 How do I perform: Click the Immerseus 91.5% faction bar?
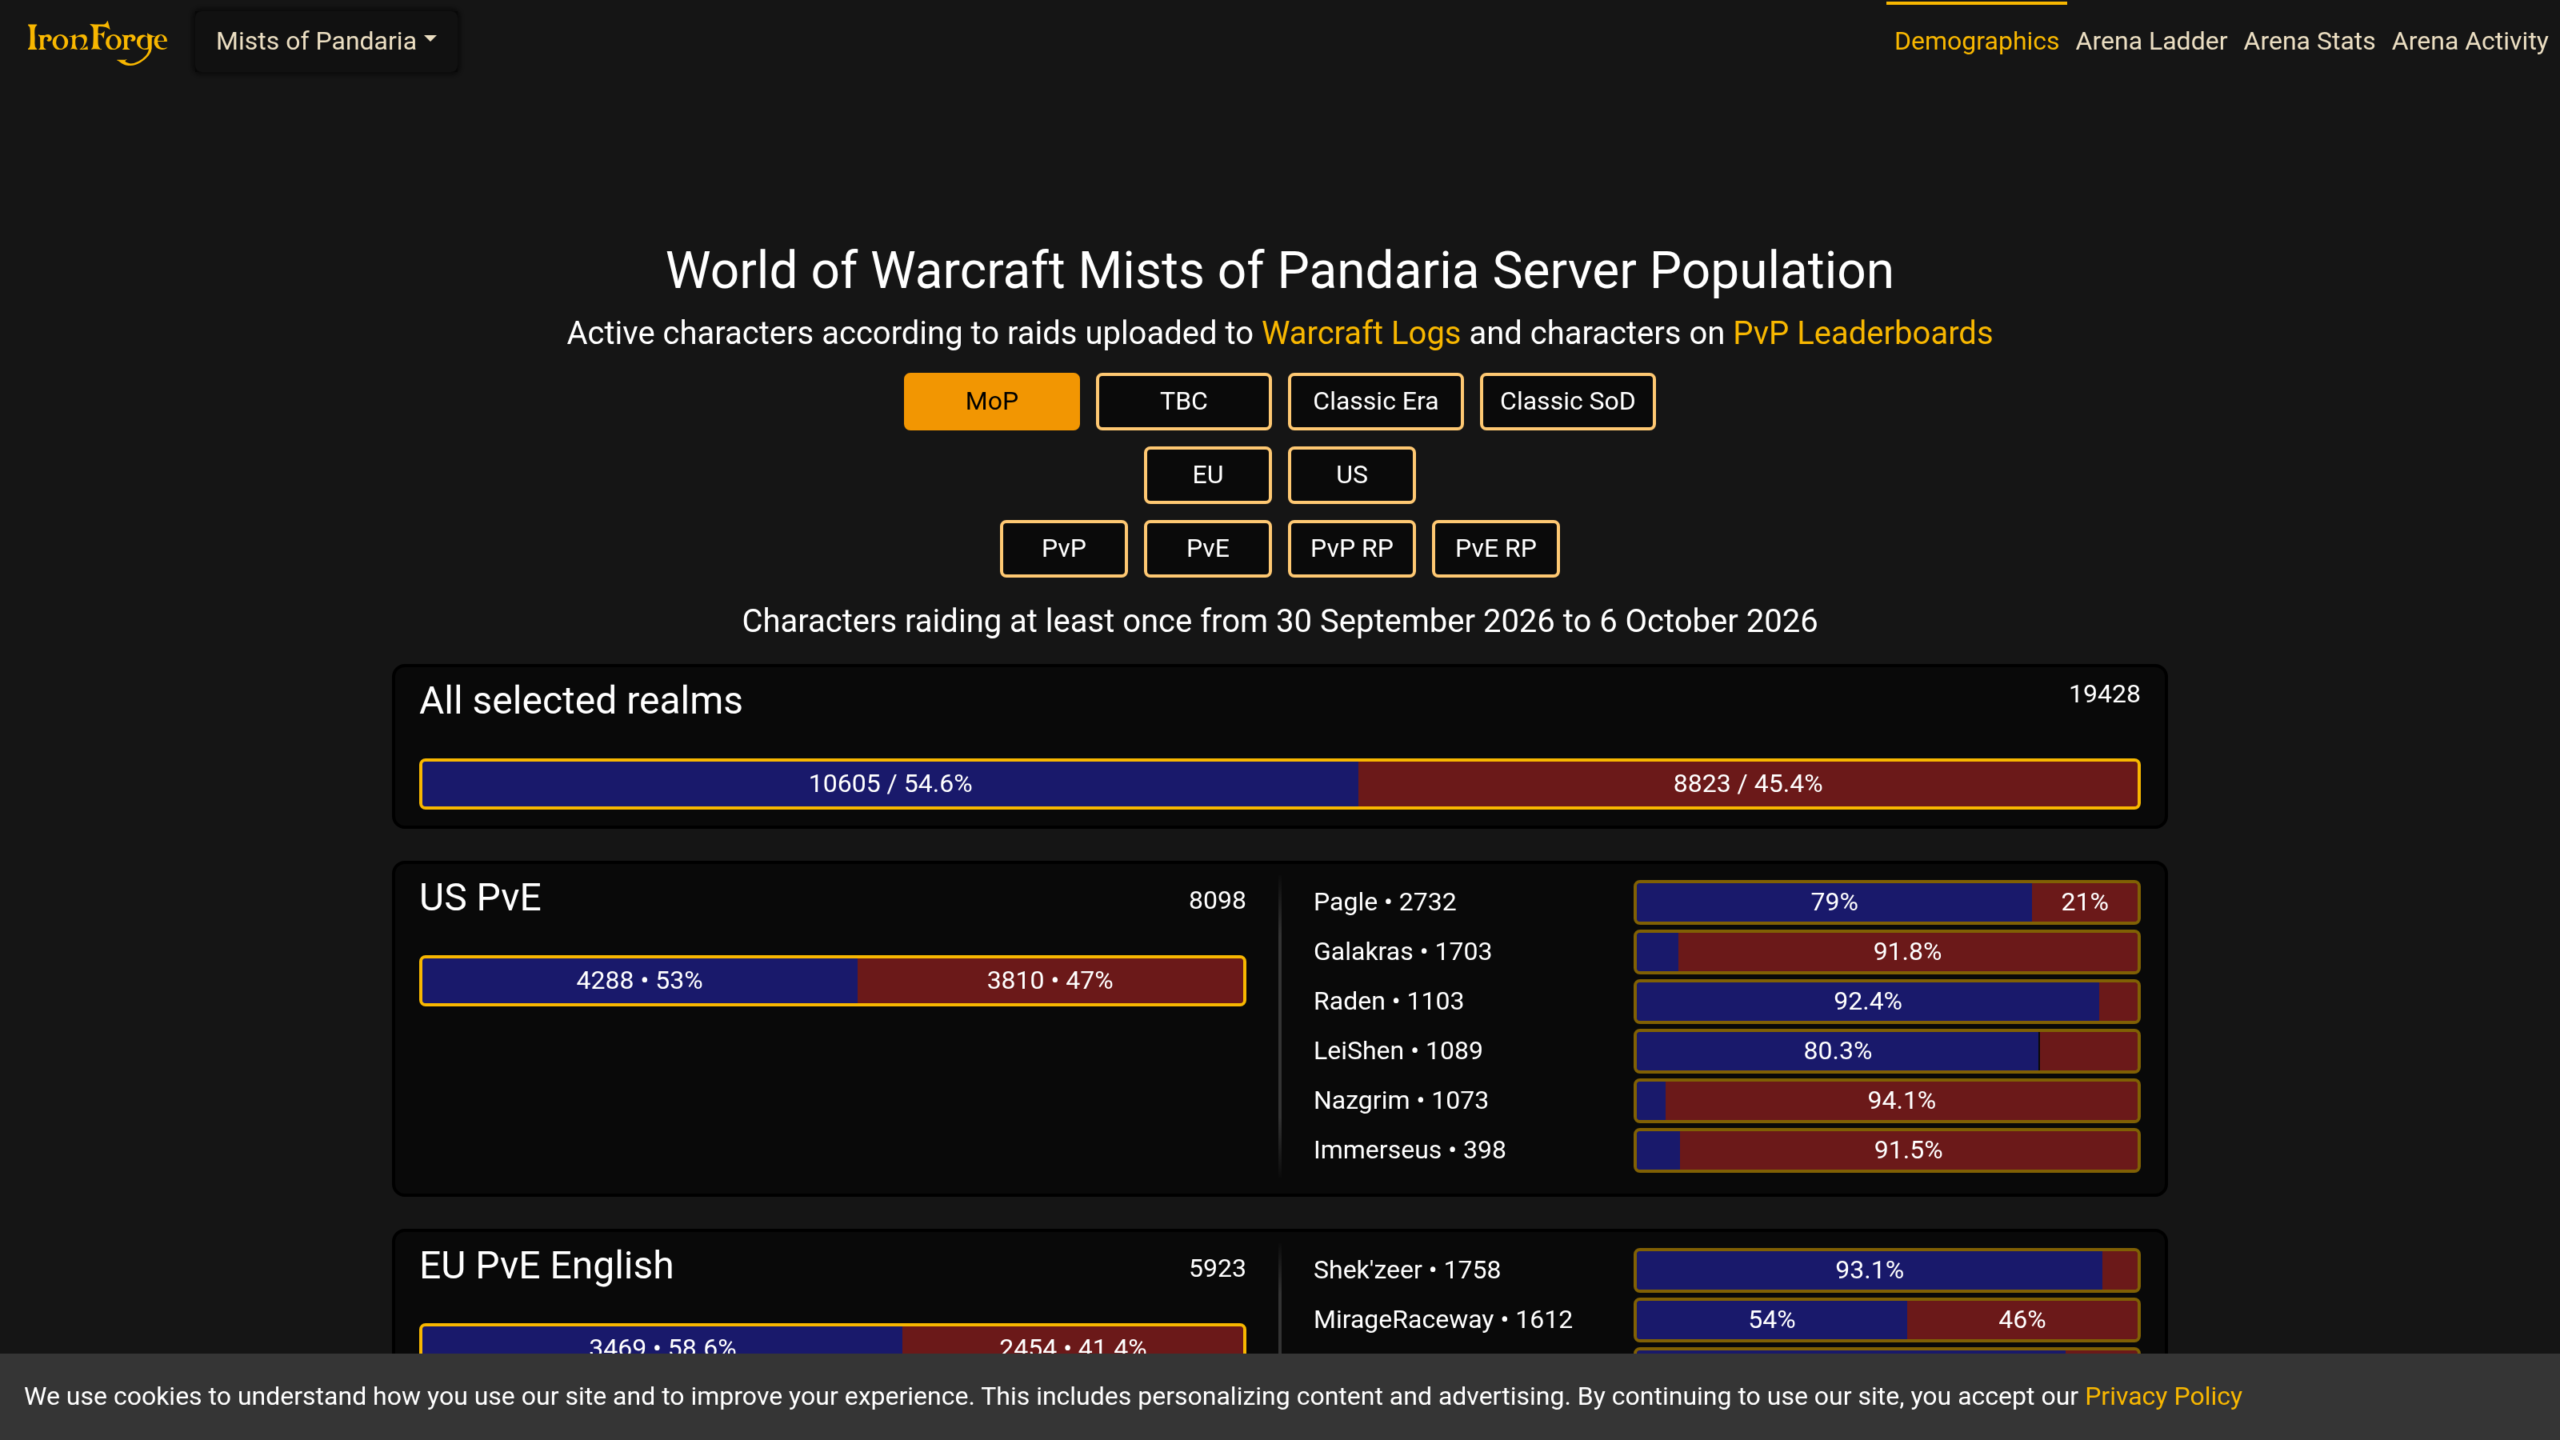click(1908, 1150)
